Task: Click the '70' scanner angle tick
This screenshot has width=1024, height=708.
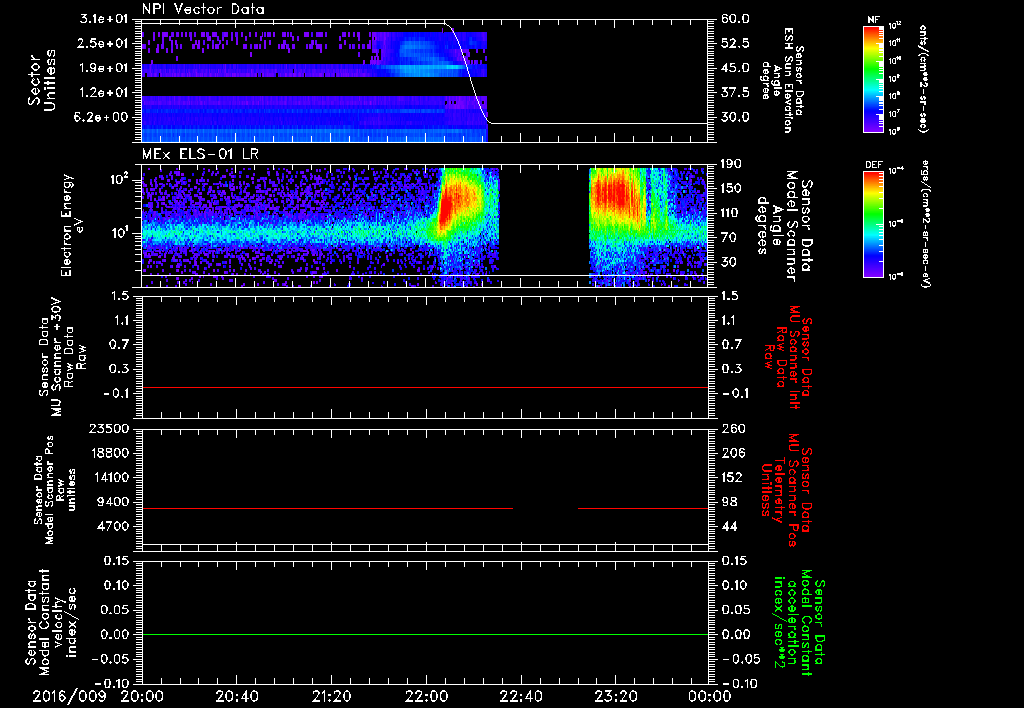Action: 729,238
